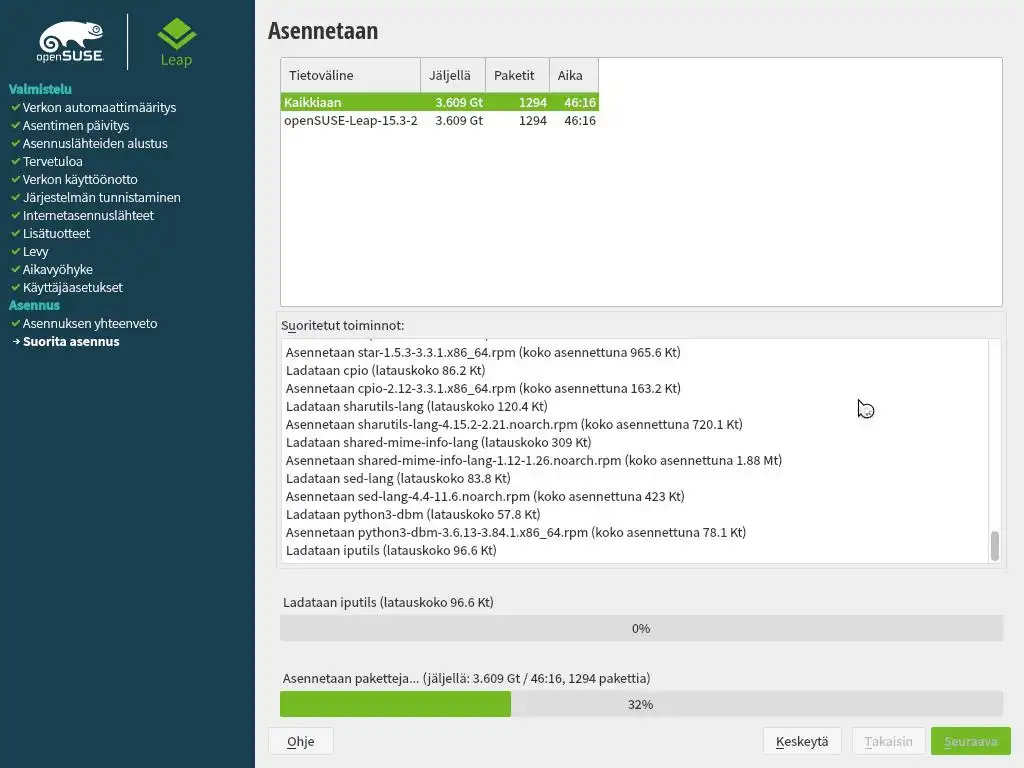
Task: Select log line Ladataan cpio
Action: pyautogui.click(x=385, y=370)
